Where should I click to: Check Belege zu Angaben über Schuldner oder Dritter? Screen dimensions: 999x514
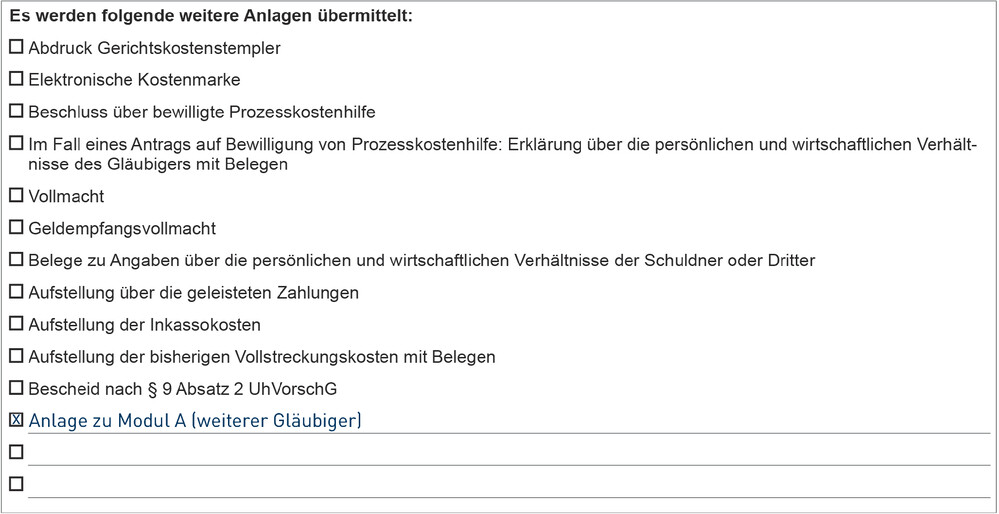point(16,260)
